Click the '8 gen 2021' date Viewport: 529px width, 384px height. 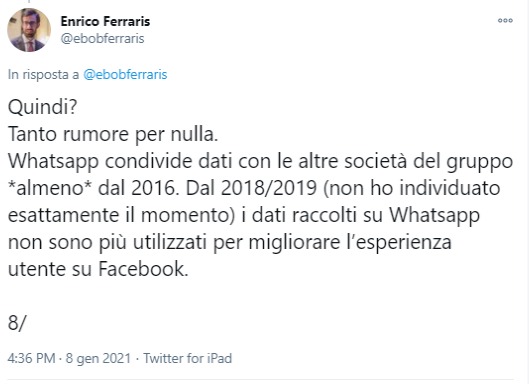[98, 358]
